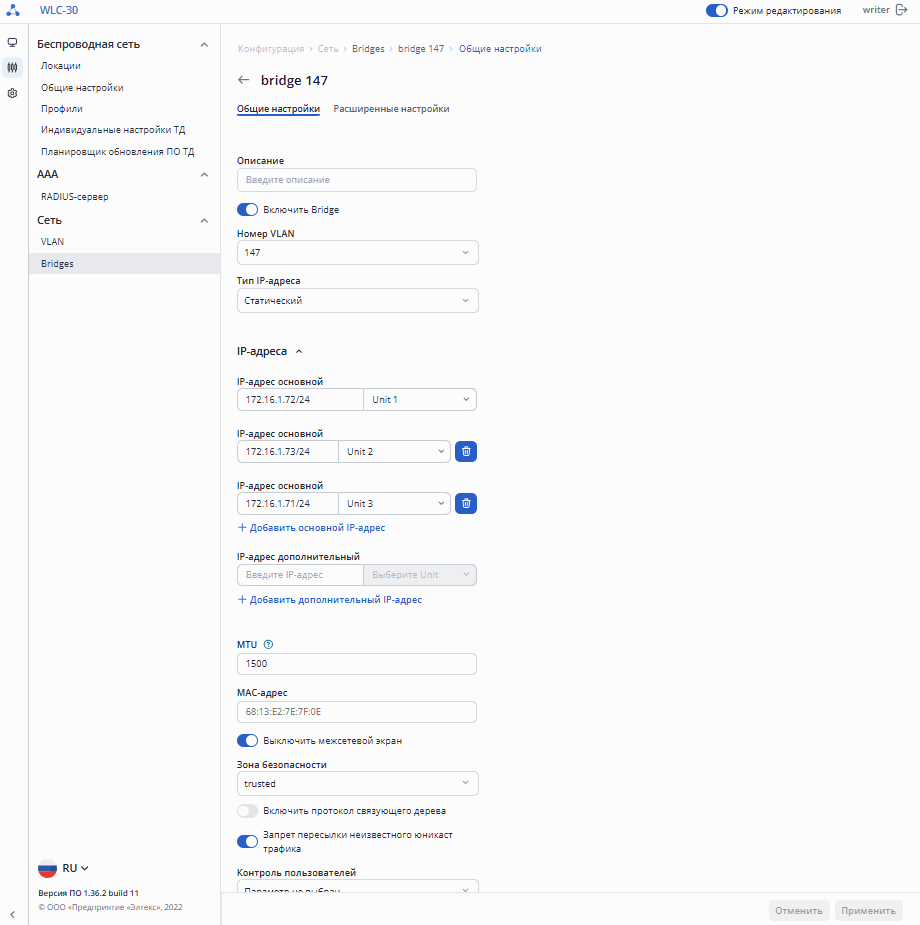Open the Номер VLAN dropdown

(357, 253)
